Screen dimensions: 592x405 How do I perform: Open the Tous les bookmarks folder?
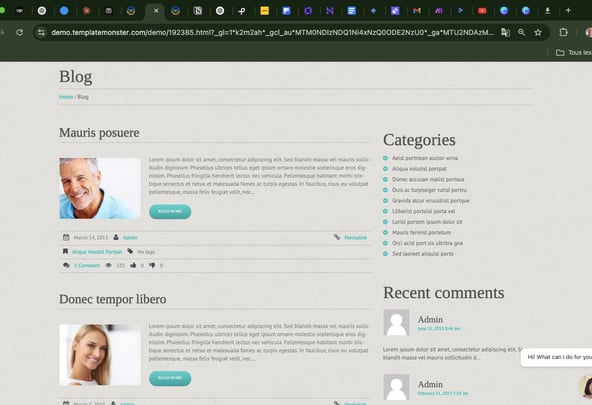point(574,52)
